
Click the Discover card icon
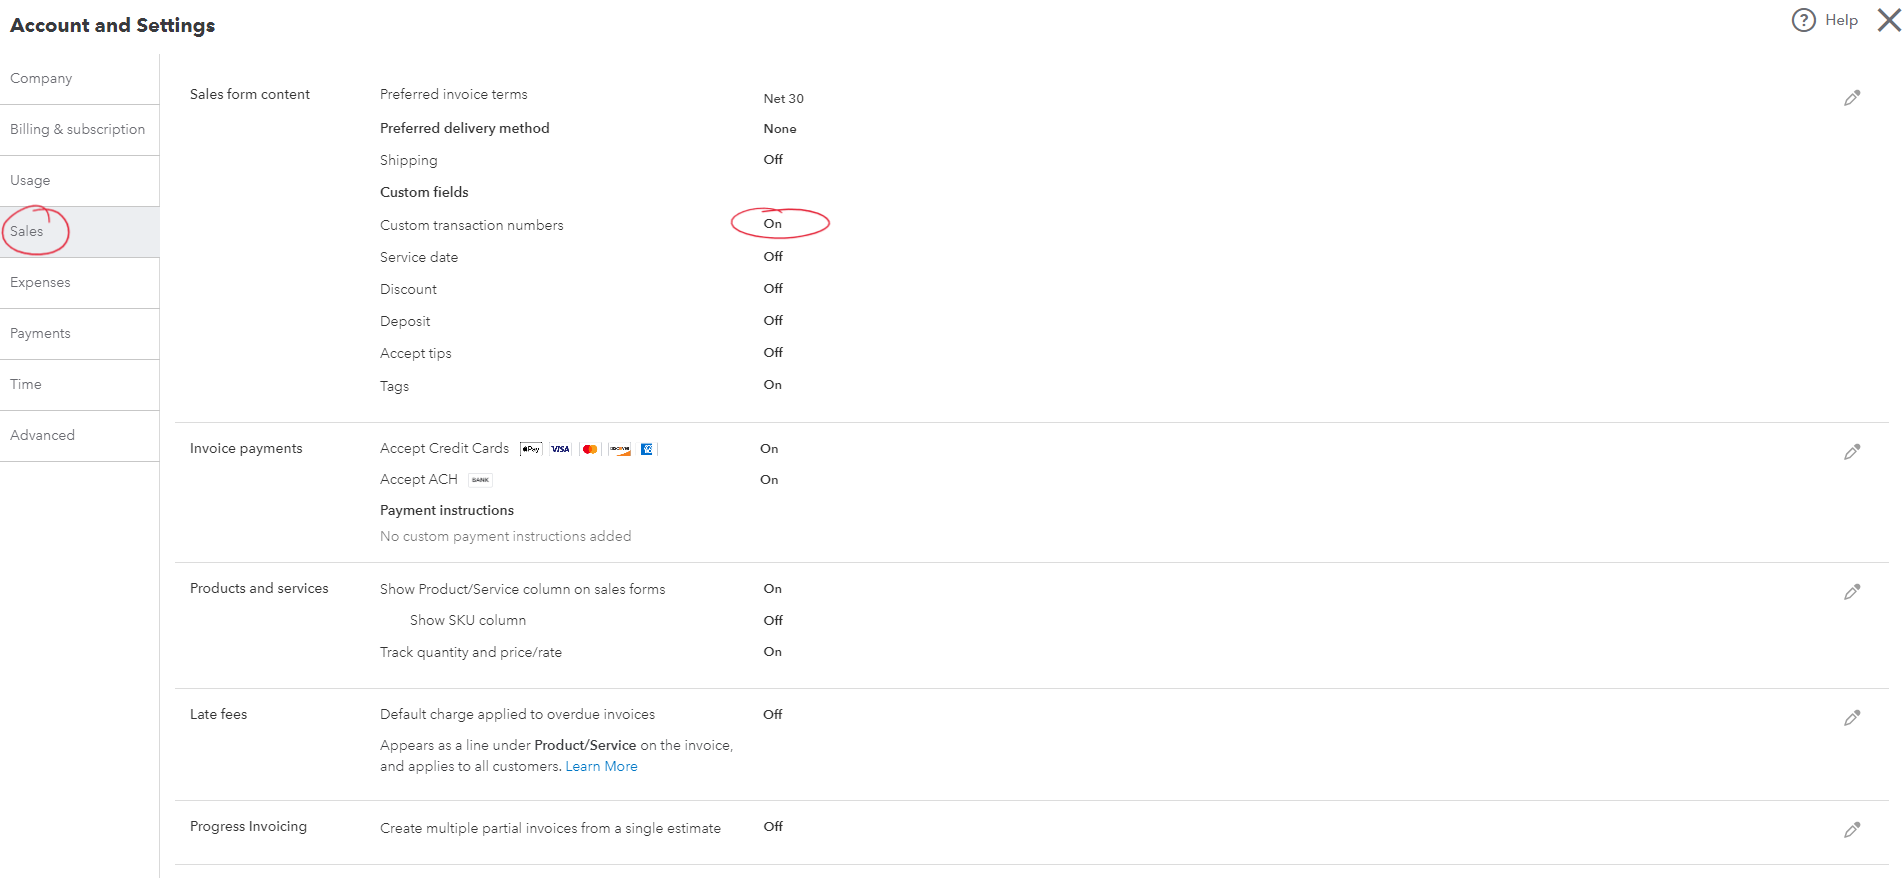click(620, 449)
